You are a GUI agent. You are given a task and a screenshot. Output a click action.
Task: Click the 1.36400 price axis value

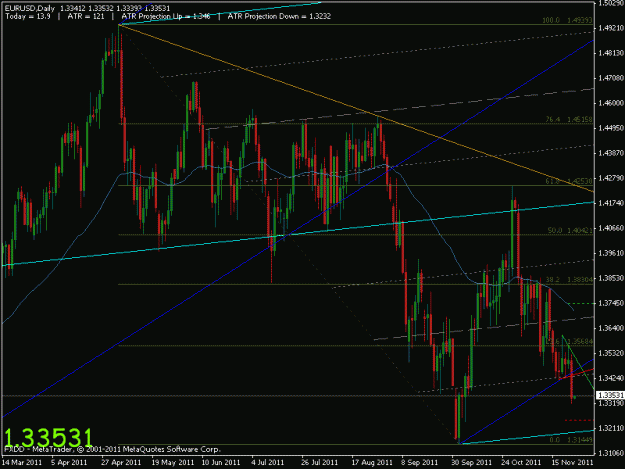pyautogui.click(x=611, y=328)
